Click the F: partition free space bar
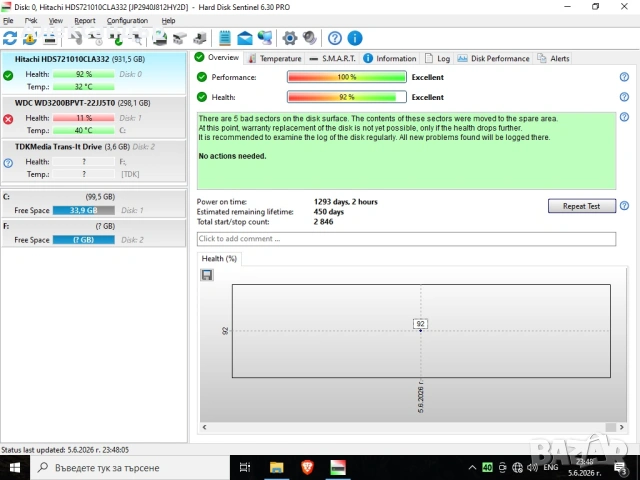The height and width of the screenshot is (480, 640). [84, 240]
